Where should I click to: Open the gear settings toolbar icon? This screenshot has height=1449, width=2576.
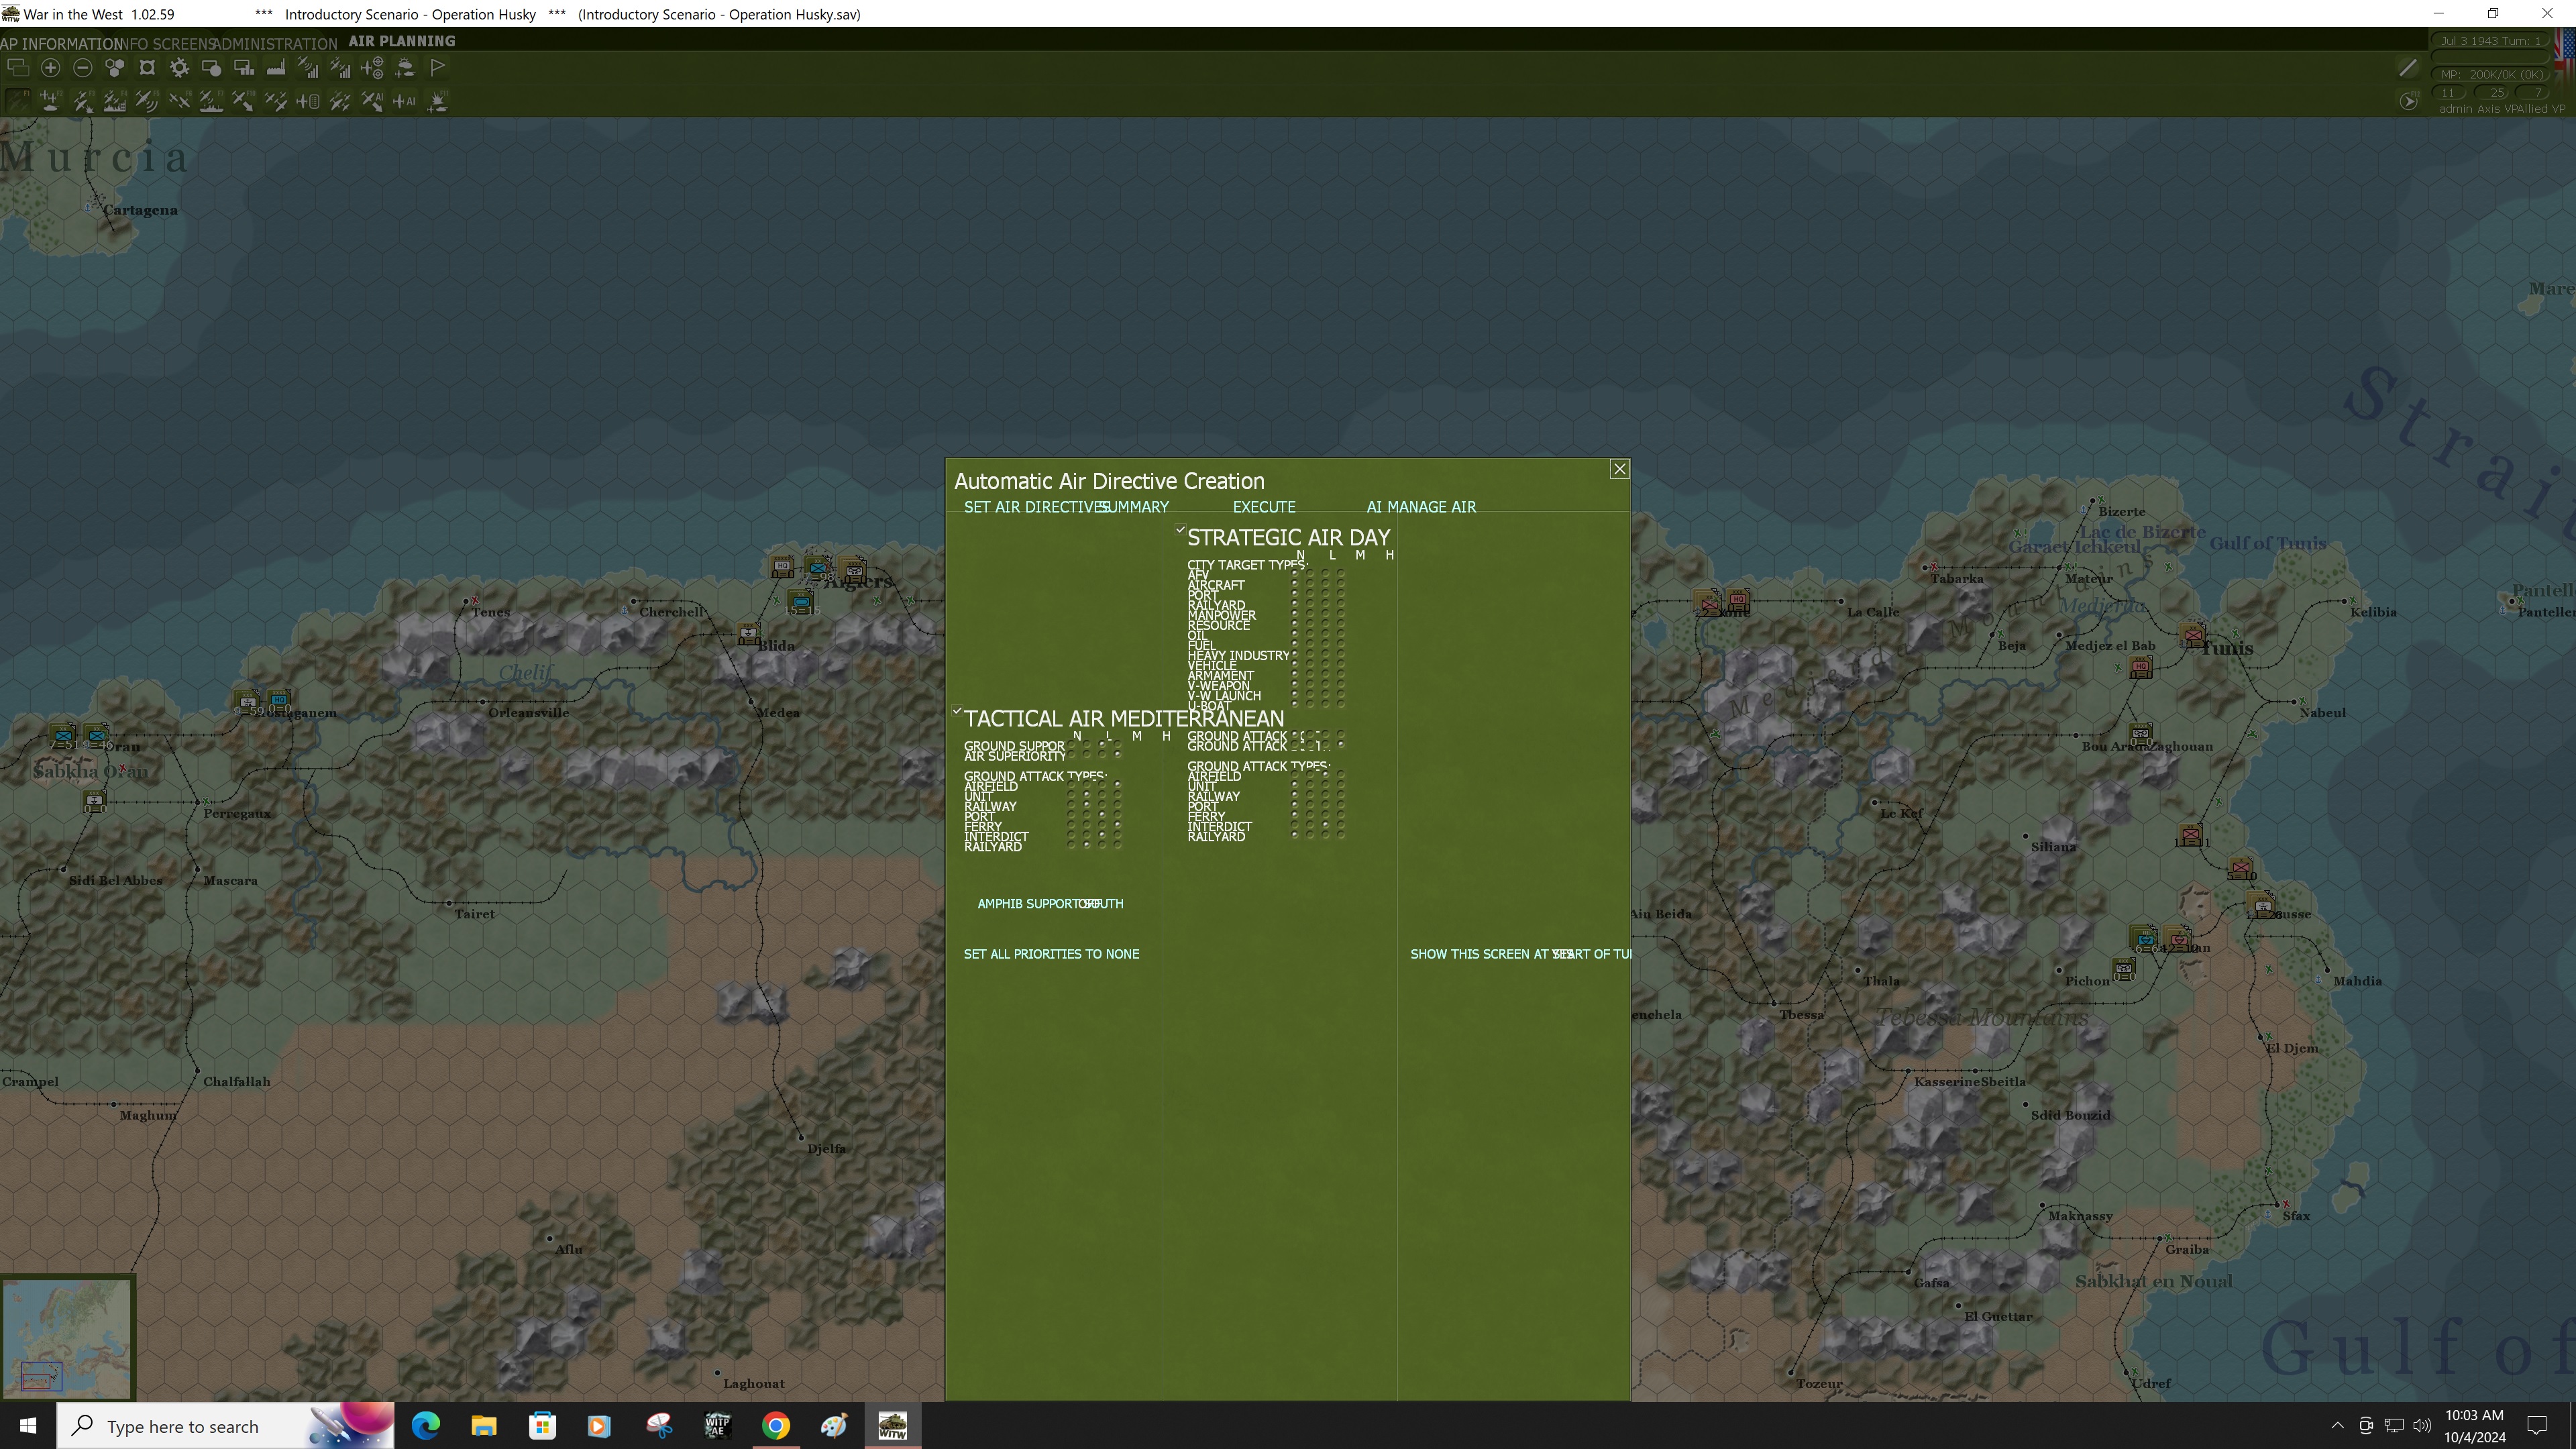tap(179, 68)
